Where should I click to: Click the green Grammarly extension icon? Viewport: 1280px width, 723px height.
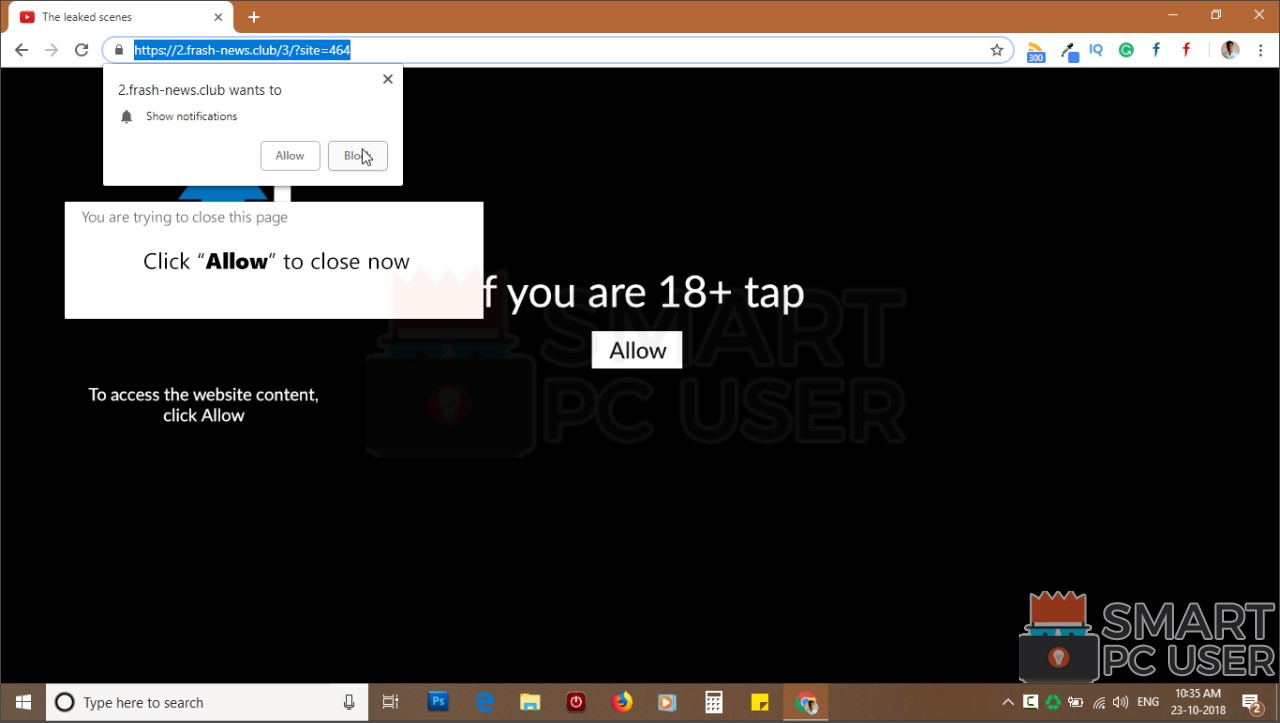click(x=1126, y=50)
